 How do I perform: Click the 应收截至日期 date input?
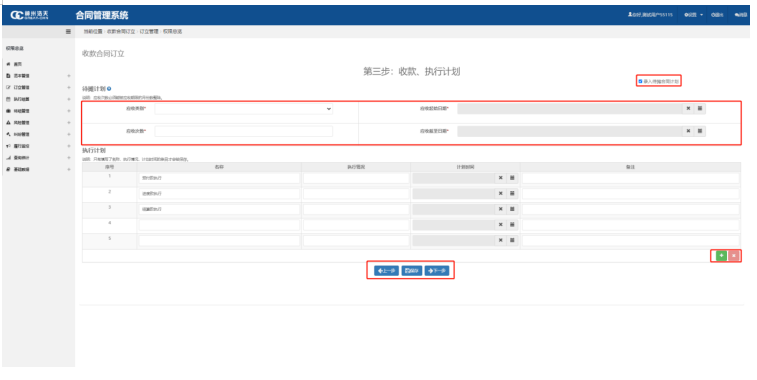coord(570,131)
